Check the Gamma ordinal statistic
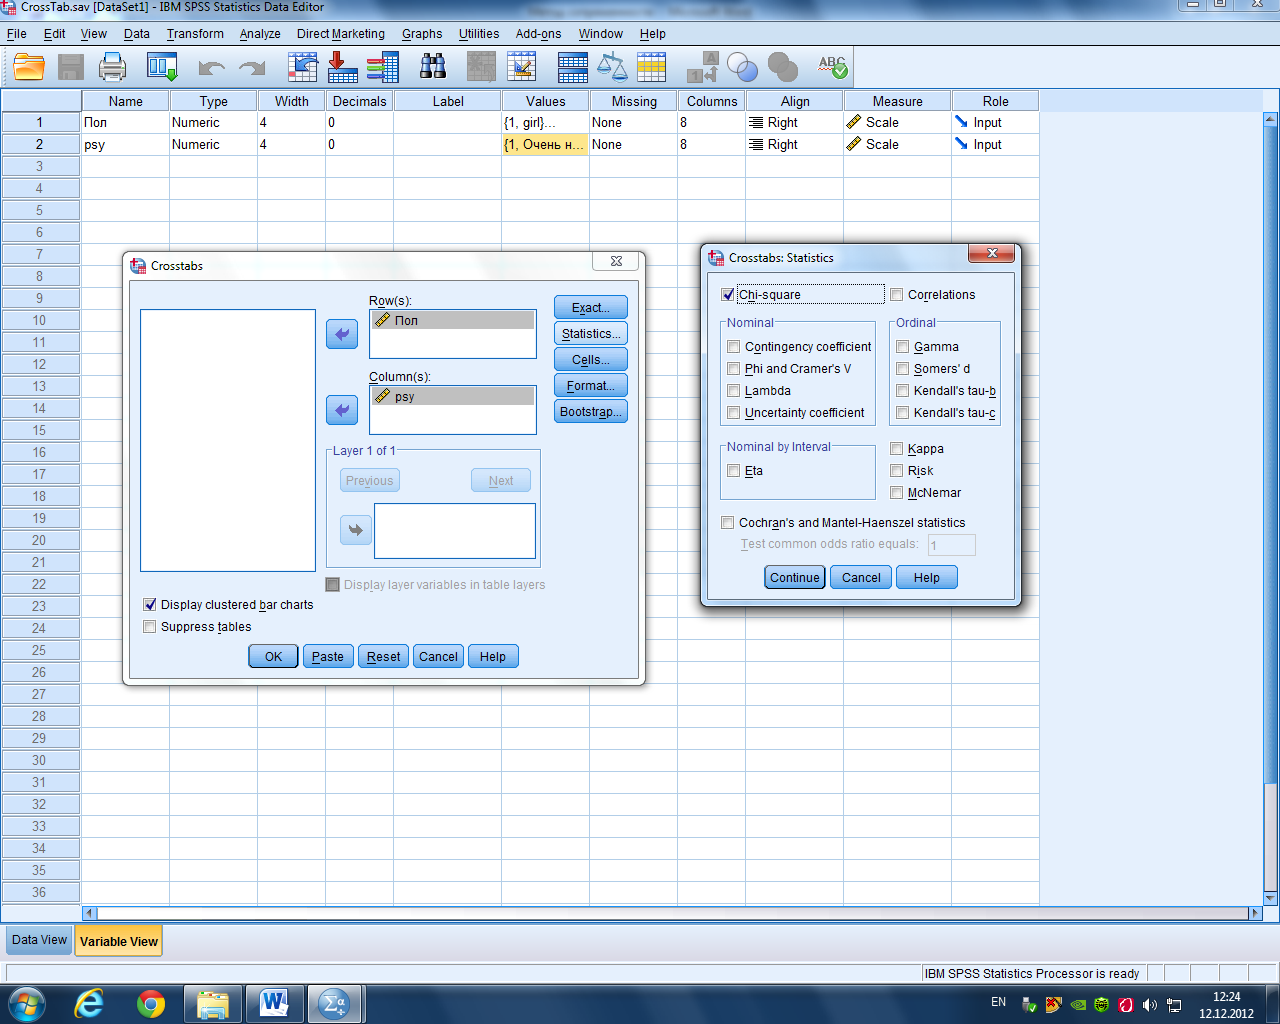 tap(903, 347)
